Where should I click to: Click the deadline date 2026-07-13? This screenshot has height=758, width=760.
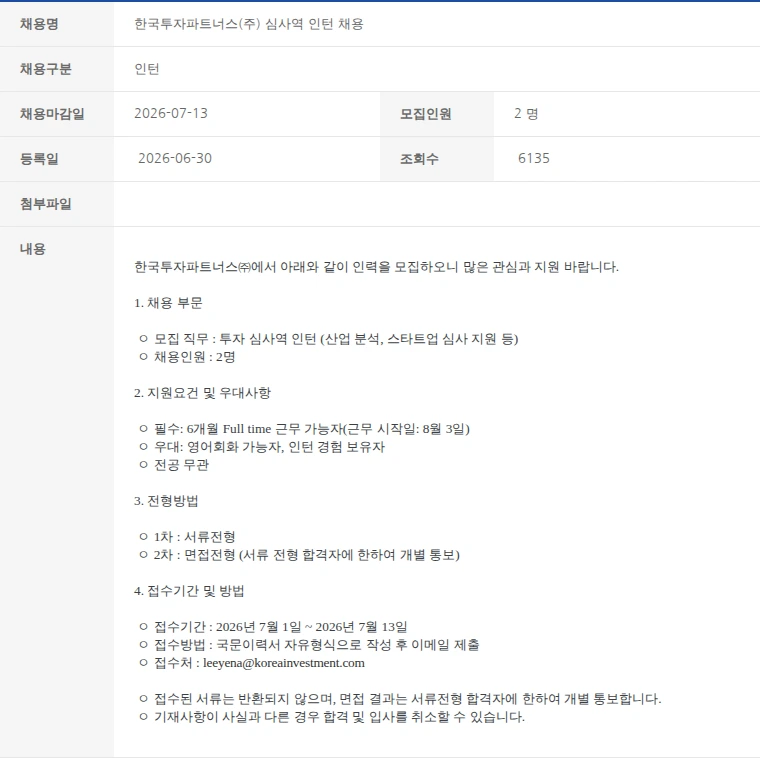pos(171,113)
